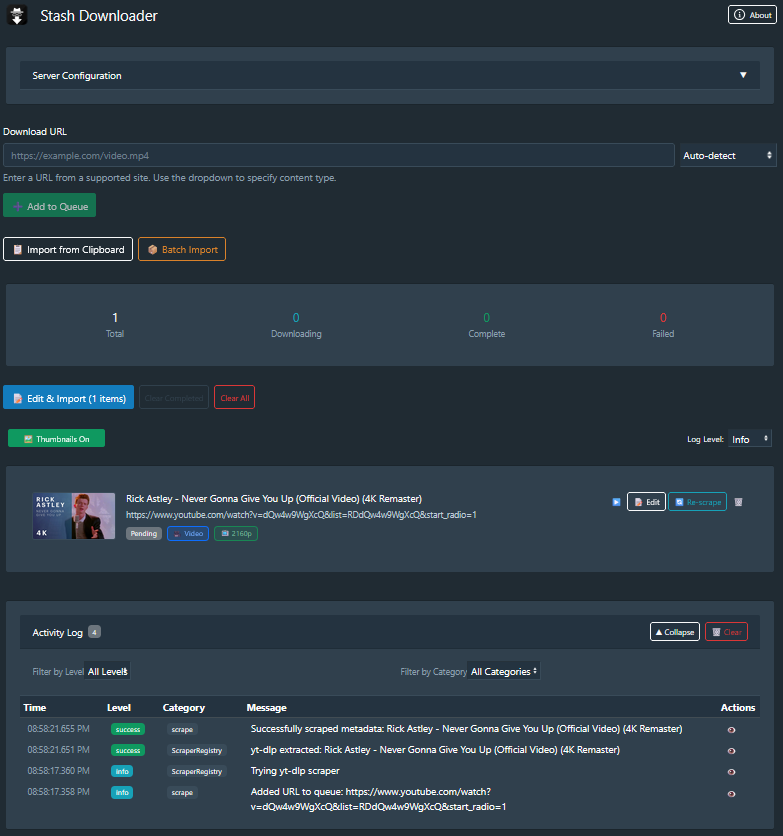Click Batch Import package button
Image resolution: width=783 pixels, height=836 pixels.
click(x=182, y=249)
